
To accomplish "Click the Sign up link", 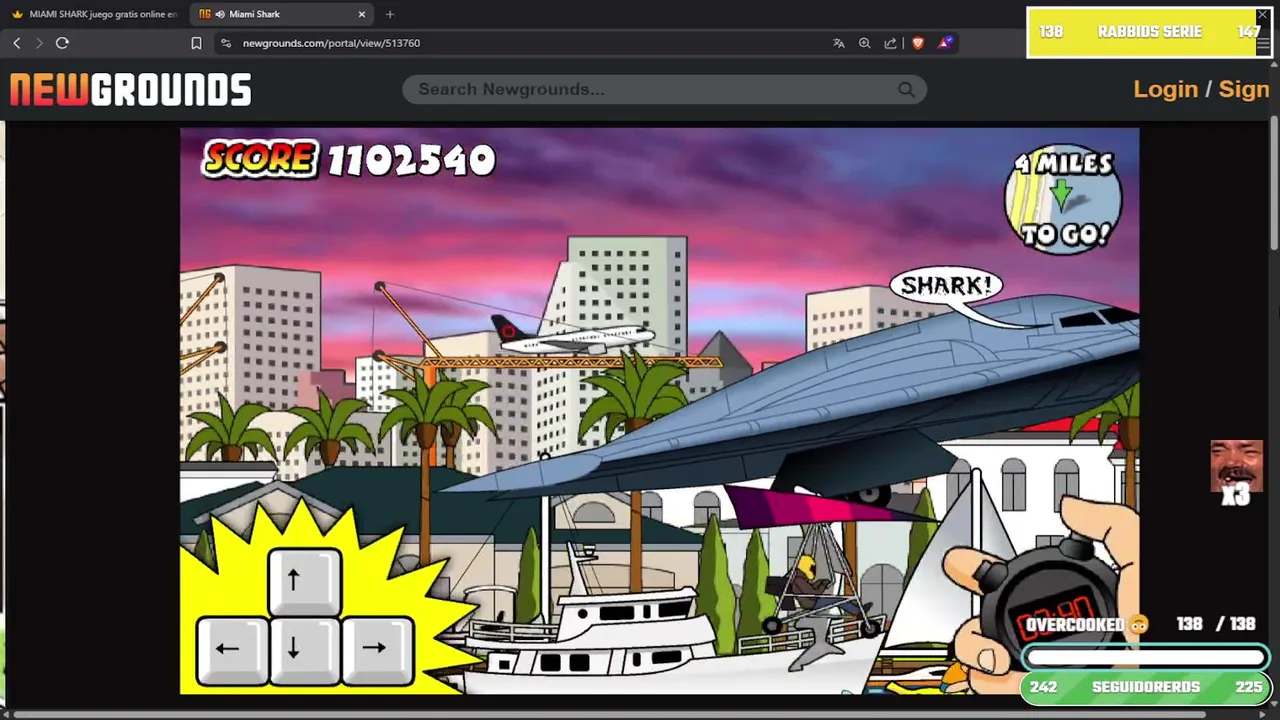I will (1244, 89).
